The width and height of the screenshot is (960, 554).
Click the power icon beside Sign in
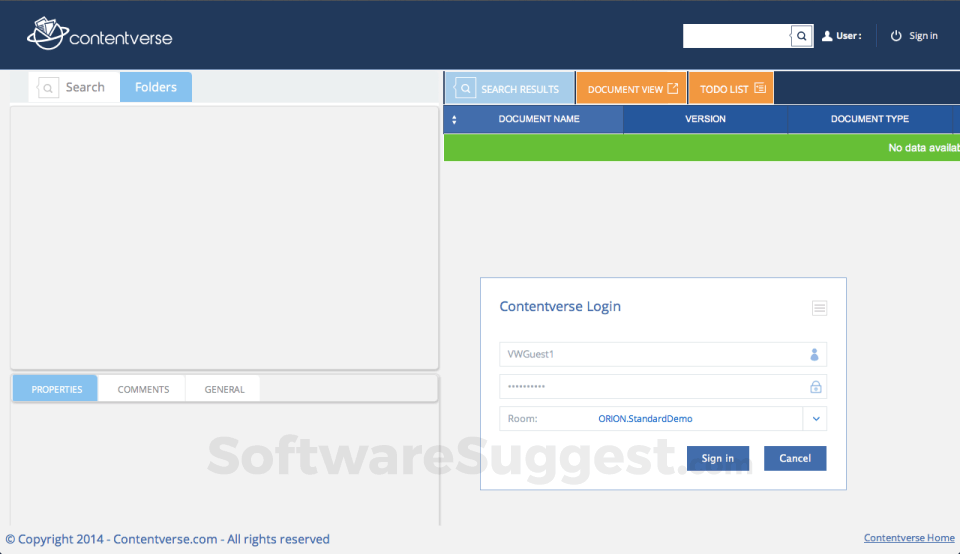[896, 36]
